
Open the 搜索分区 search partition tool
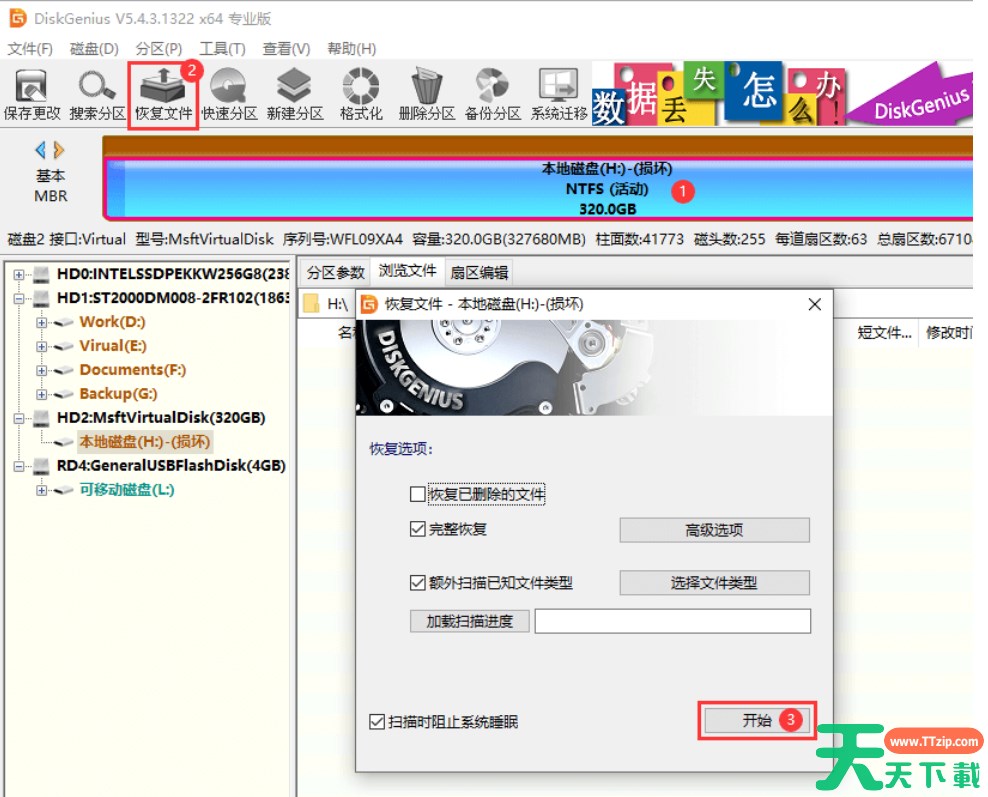[x=98, y=95]
